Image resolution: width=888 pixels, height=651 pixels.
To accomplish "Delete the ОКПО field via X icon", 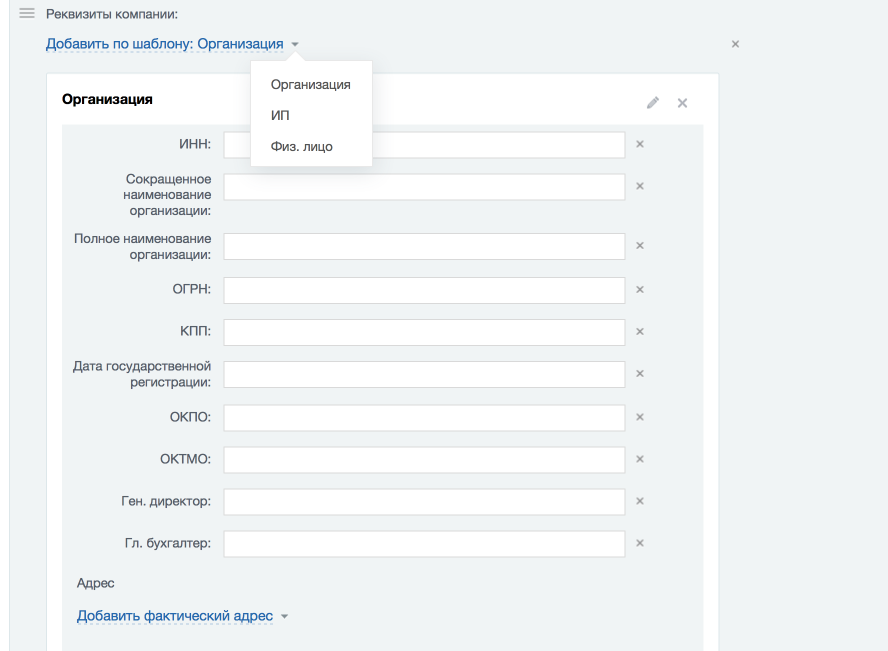I will tap(640, 417).
